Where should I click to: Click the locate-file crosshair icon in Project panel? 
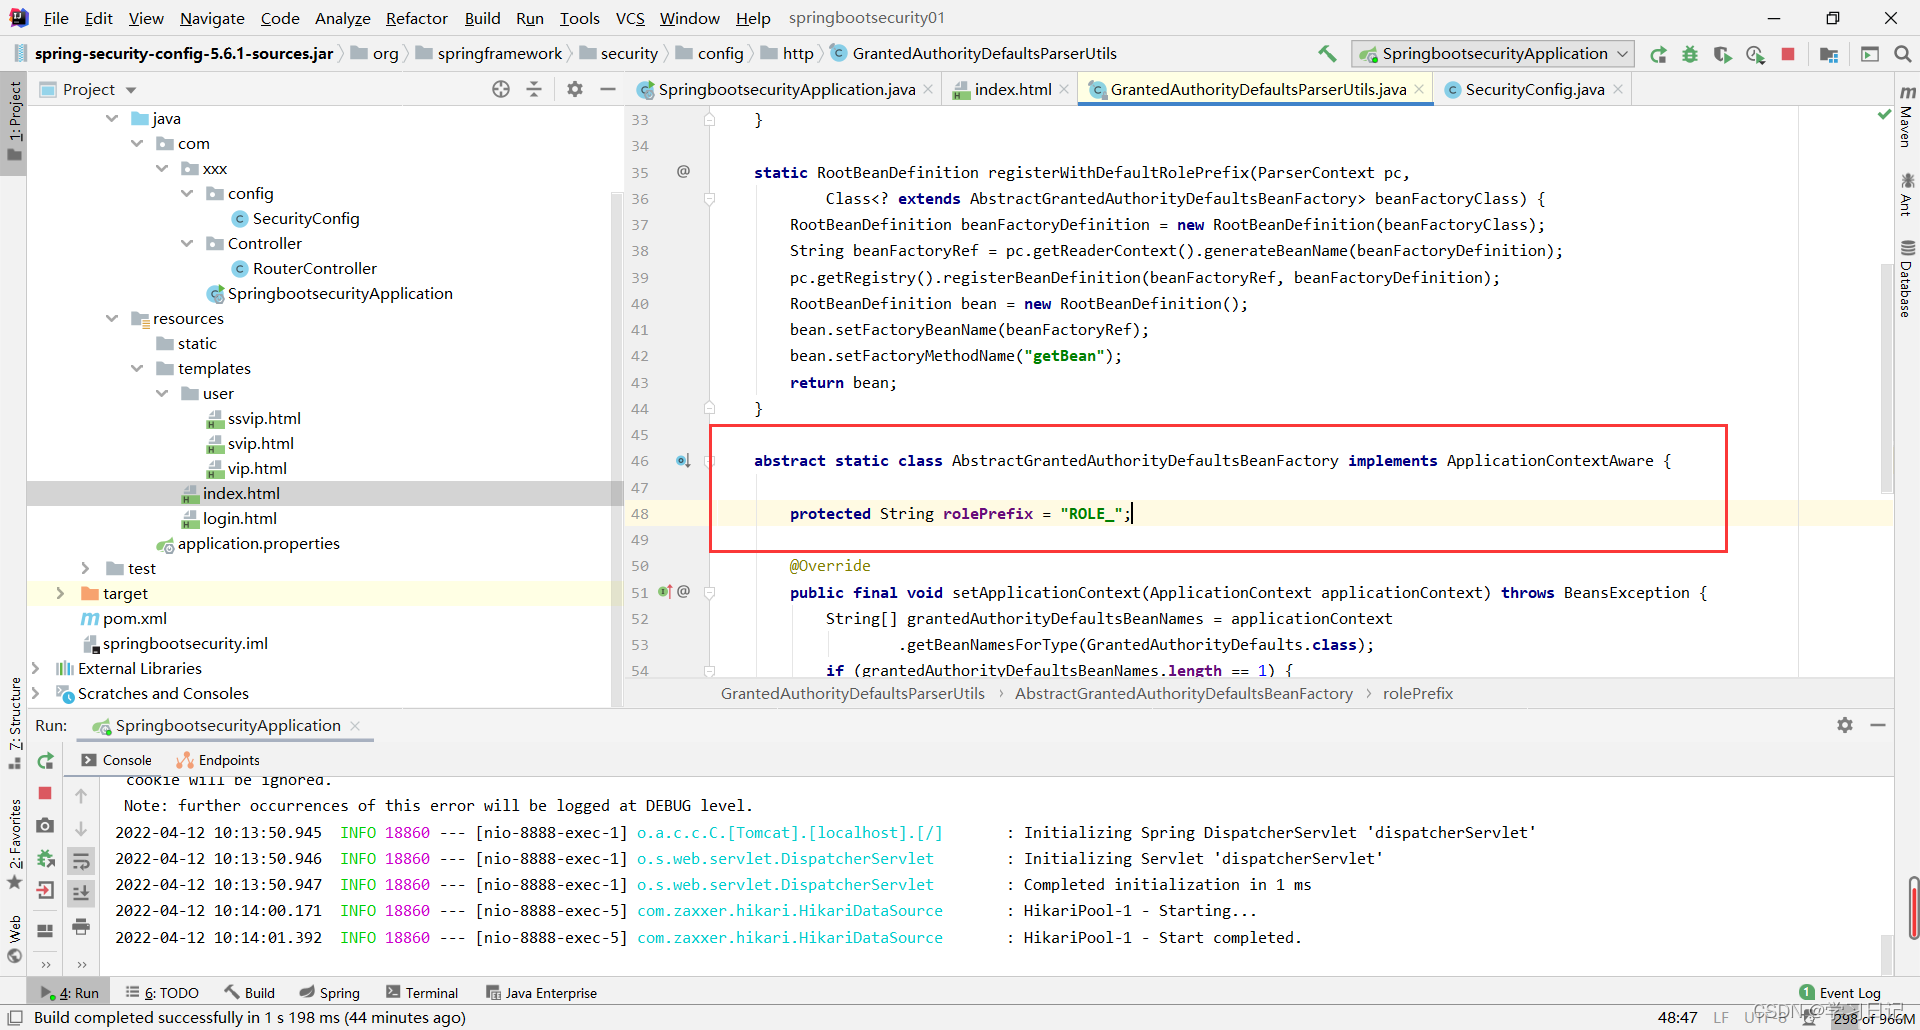tap(501, 89)
